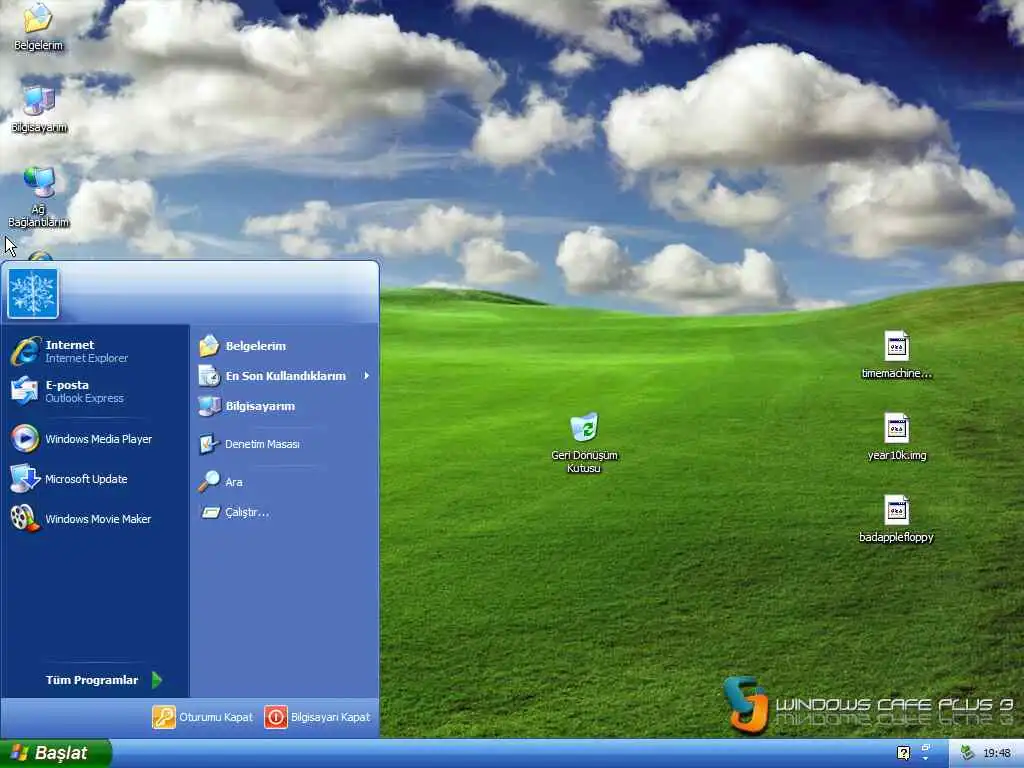Open En Son Kullandıklarım entry
The width and height of the screenshot is (1024, 768).
(x=284, y=376)
